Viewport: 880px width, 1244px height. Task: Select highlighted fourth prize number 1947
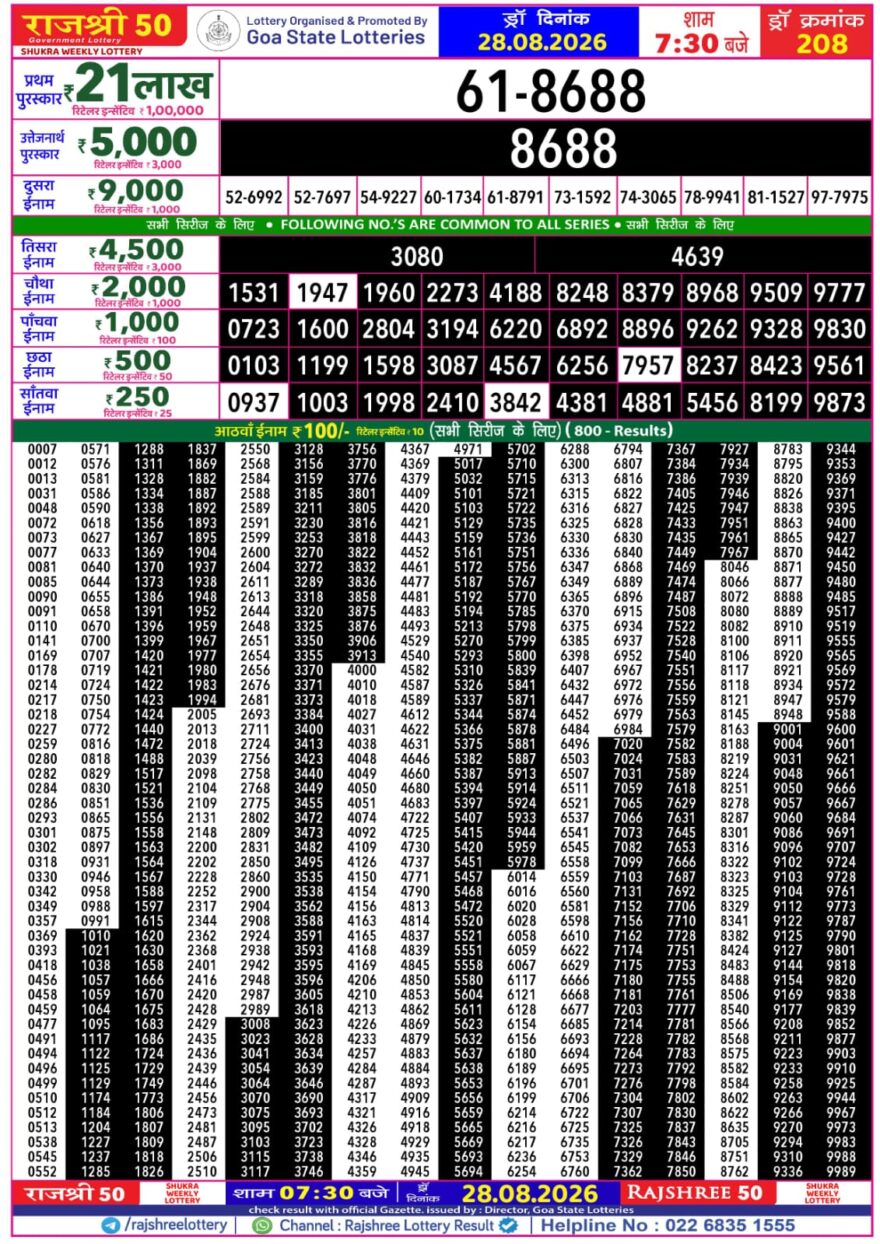point(323,293)
